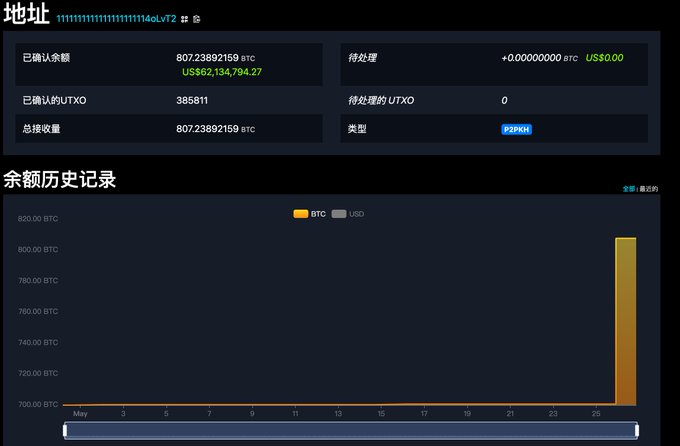
Task: Click the 已确认余额 label
Action: [x=46, y=58]
